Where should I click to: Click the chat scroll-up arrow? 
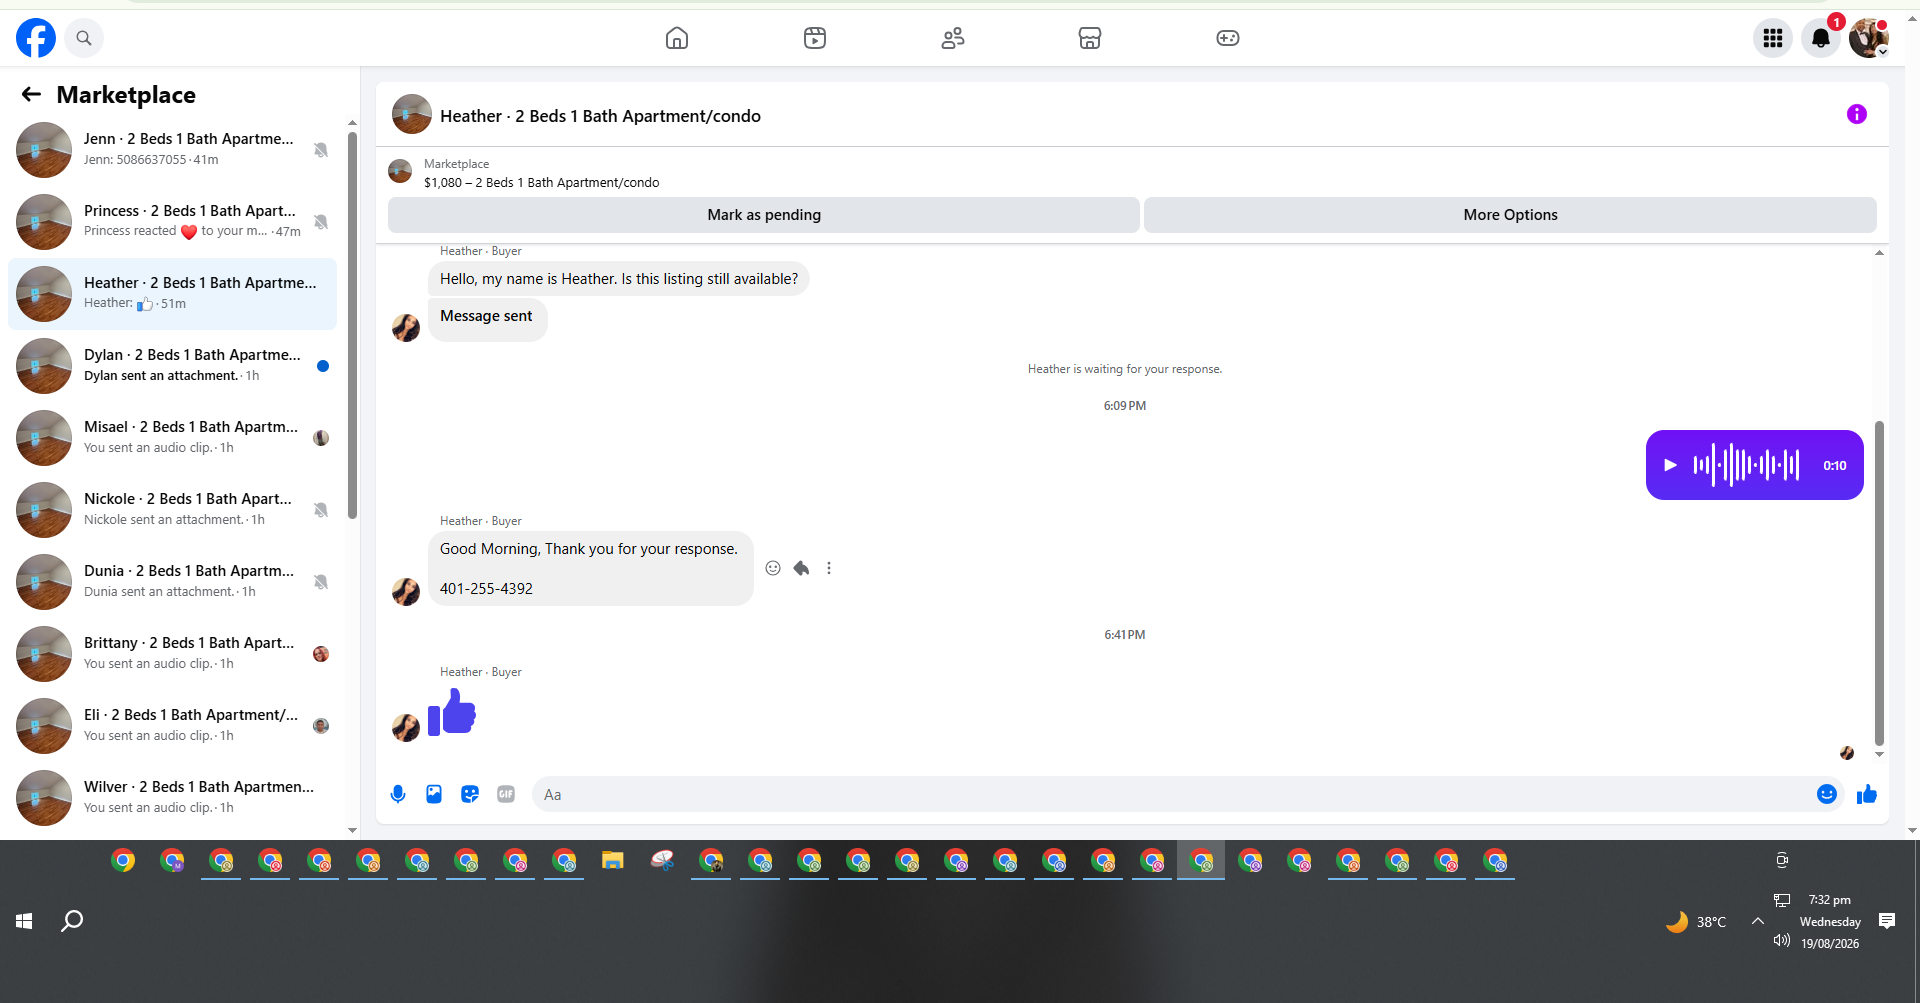(x=1879, y=253)
